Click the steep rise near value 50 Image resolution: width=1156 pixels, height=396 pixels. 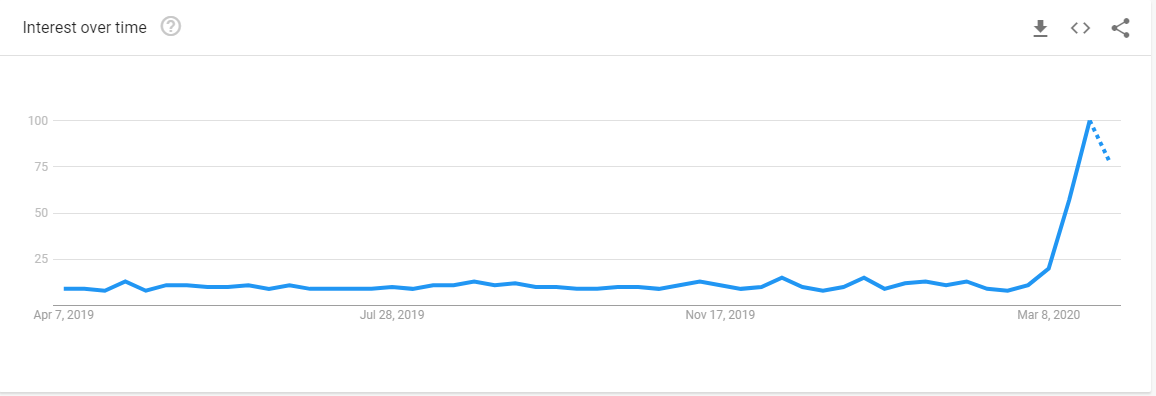click(1068, 199)
